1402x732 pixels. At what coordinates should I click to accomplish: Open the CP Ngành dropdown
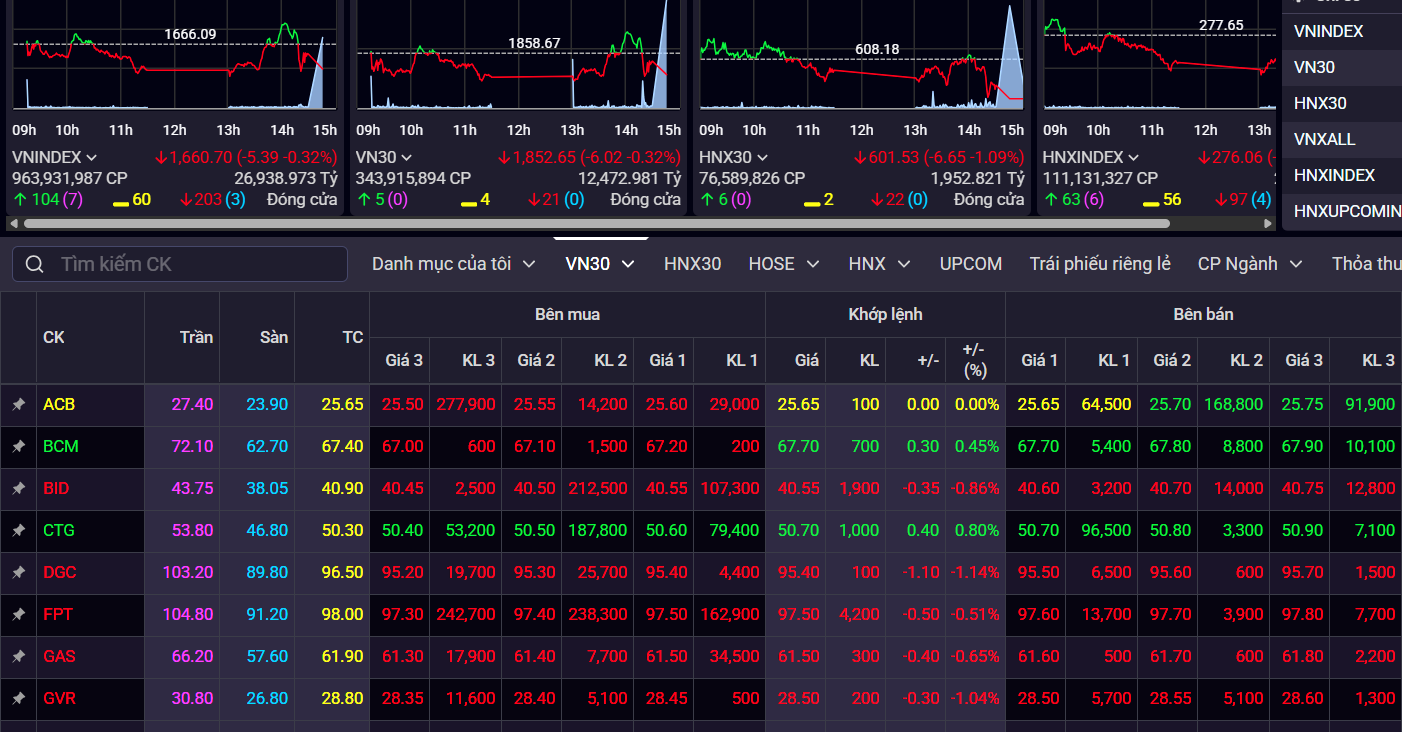click(1296, 264)
